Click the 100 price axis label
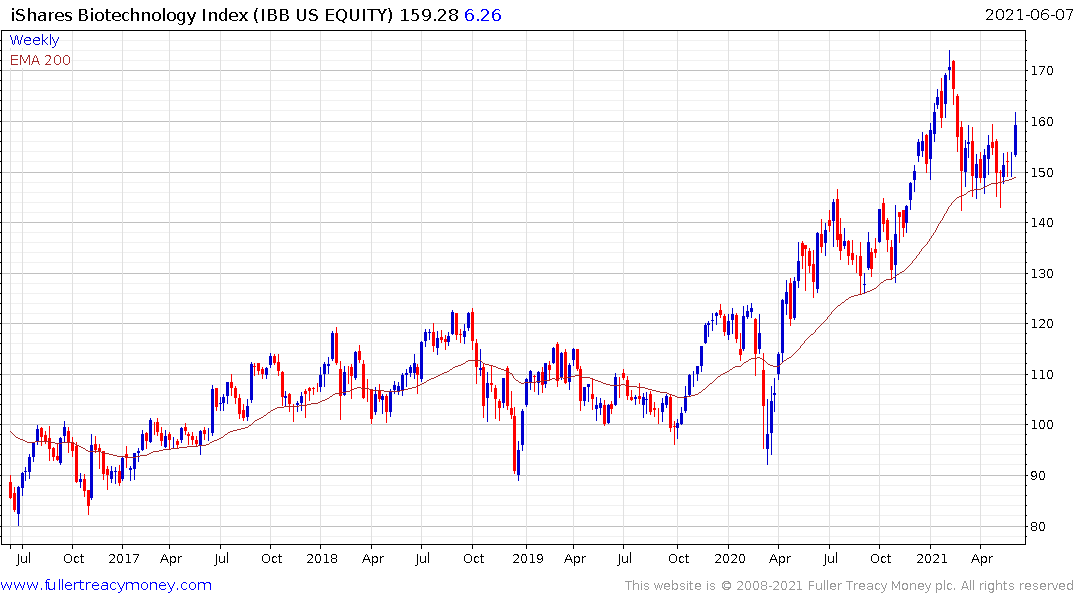This screenshot has width=1075, height=600. coord(1041,424)
